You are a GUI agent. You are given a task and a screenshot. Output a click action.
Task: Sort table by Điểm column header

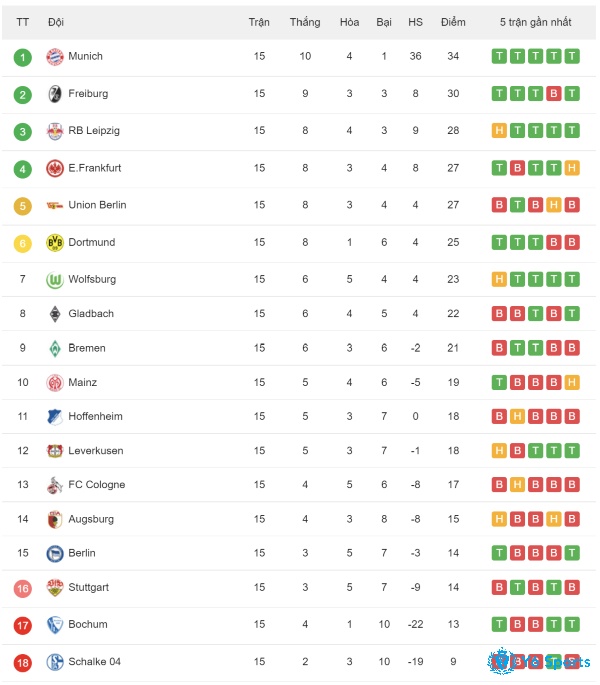click(x=453, y=22)
